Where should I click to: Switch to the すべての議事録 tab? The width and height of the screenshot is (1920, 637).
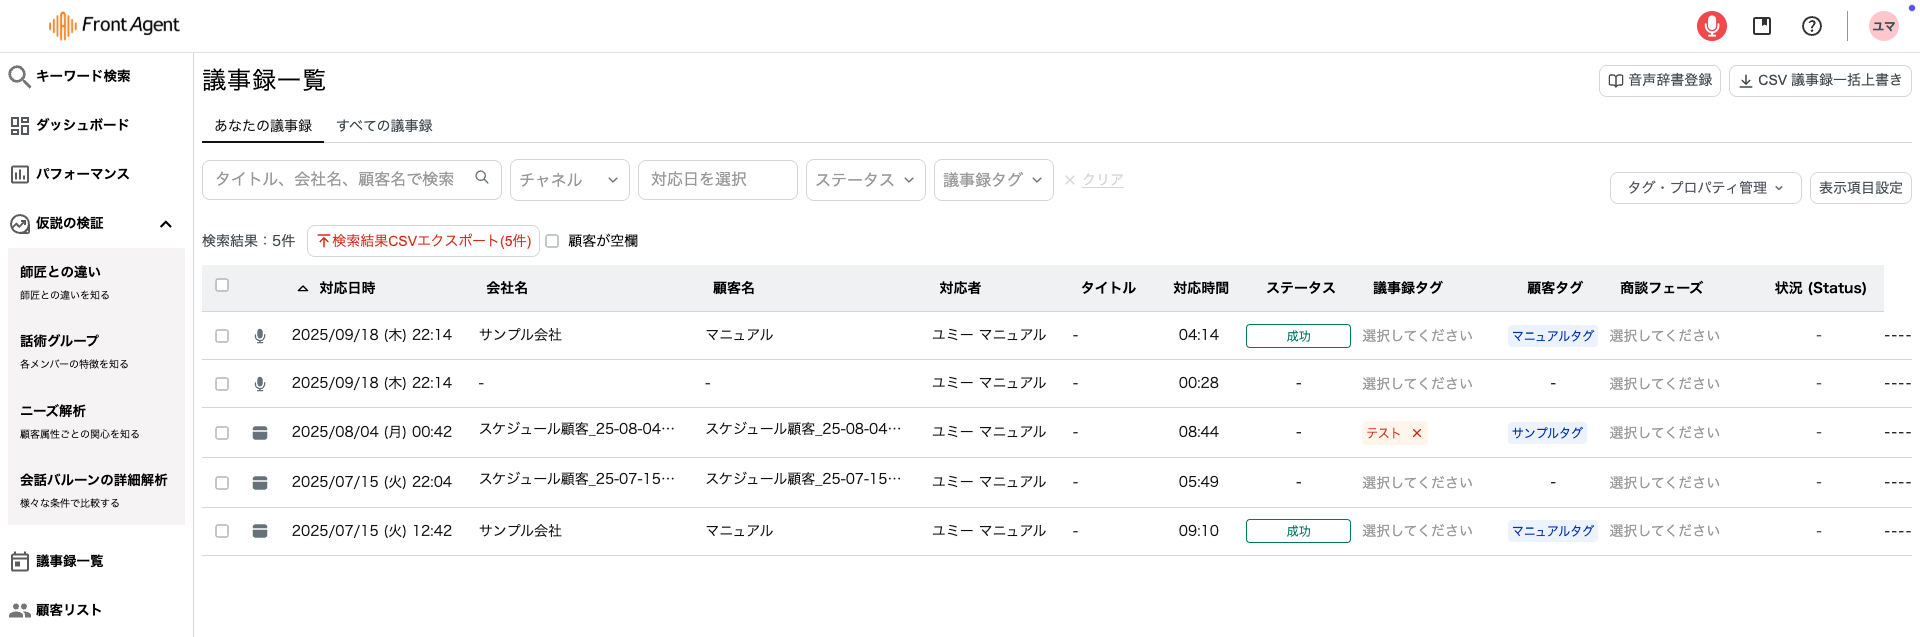(384, 126)
